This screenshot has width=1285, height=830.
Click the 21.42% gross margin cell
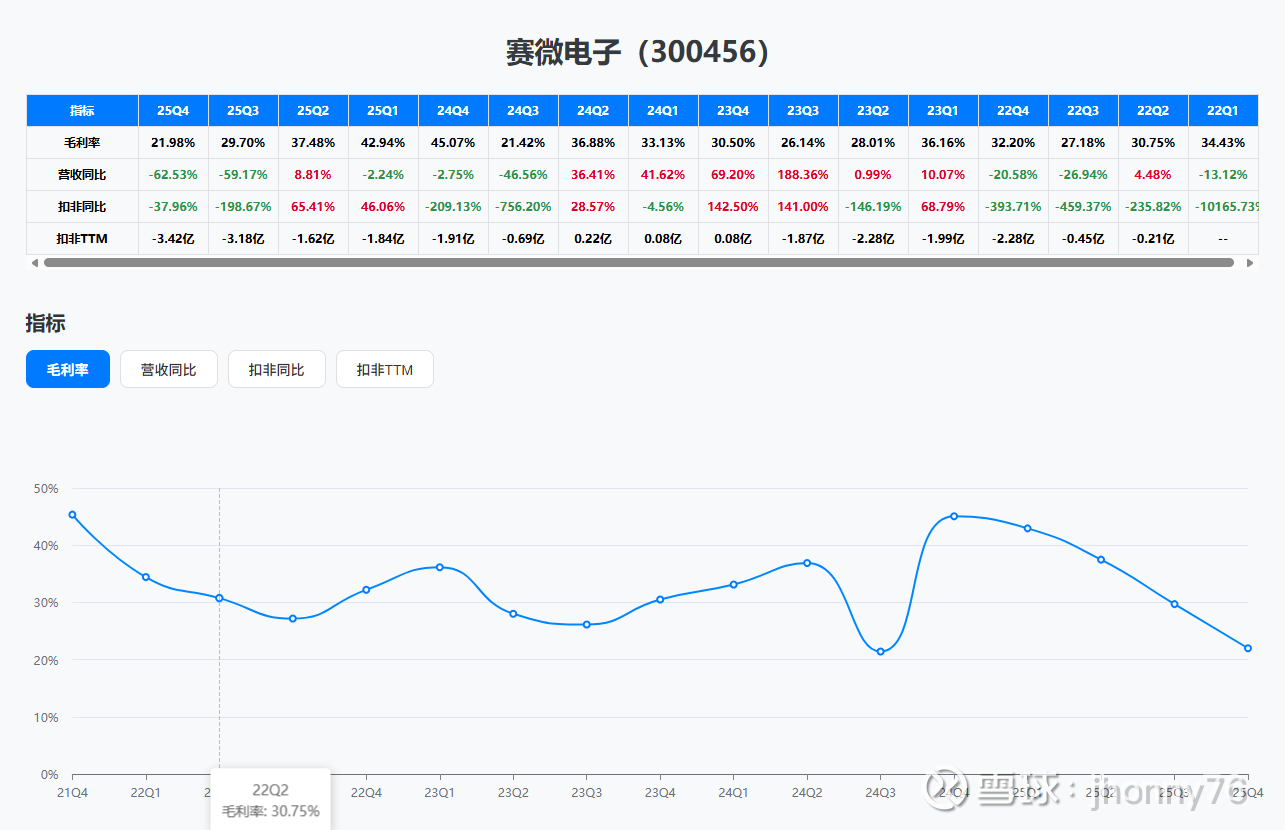coord(524,142)
